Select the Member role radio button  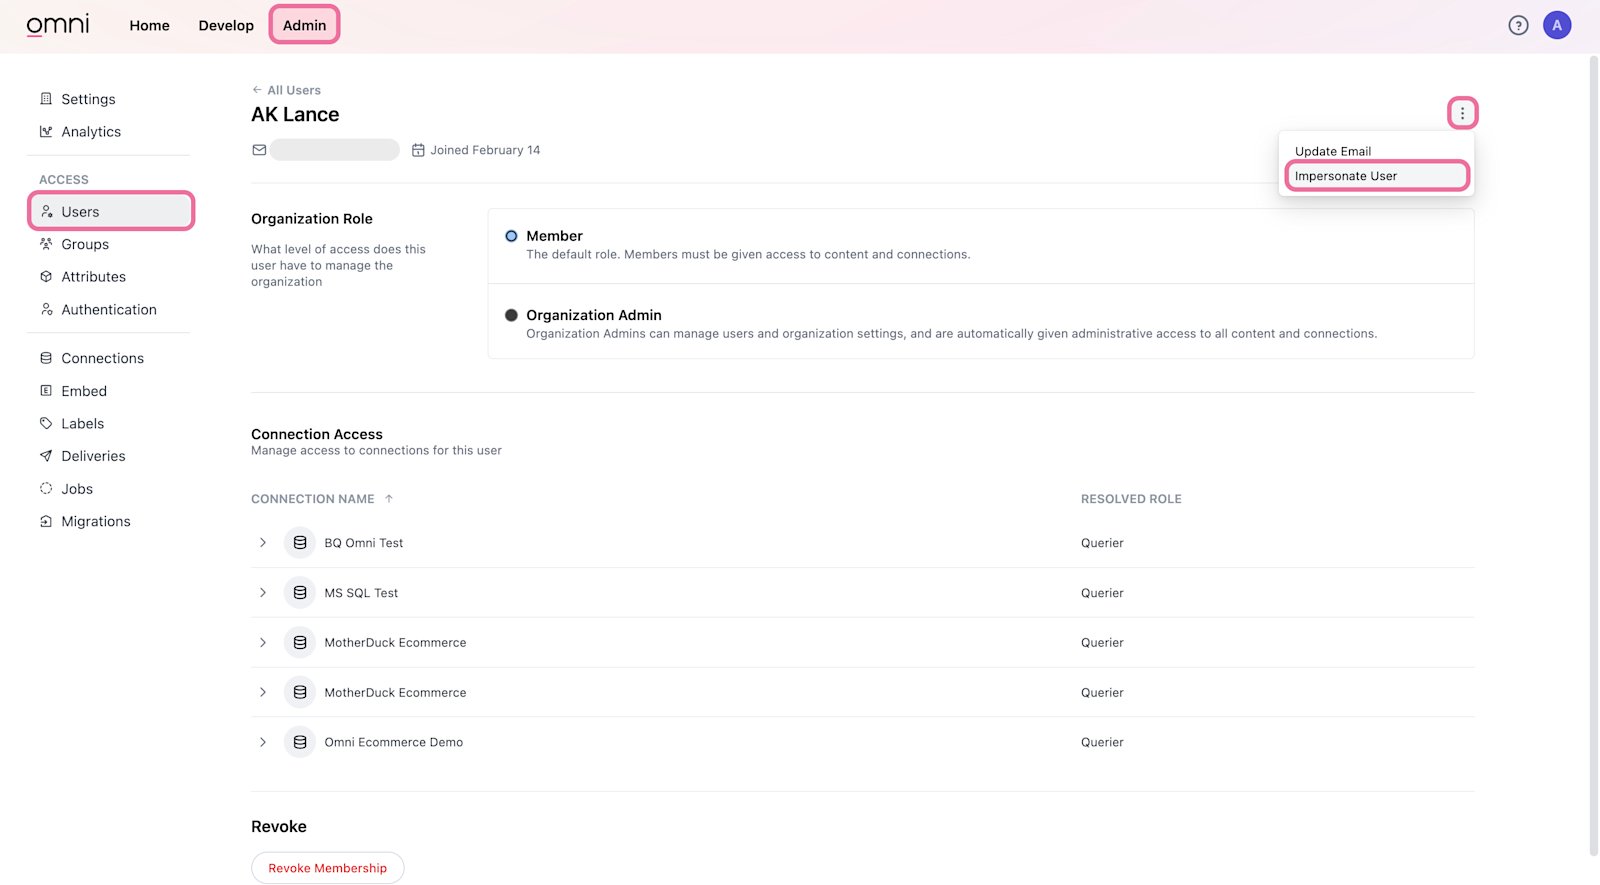click(511, 236)
